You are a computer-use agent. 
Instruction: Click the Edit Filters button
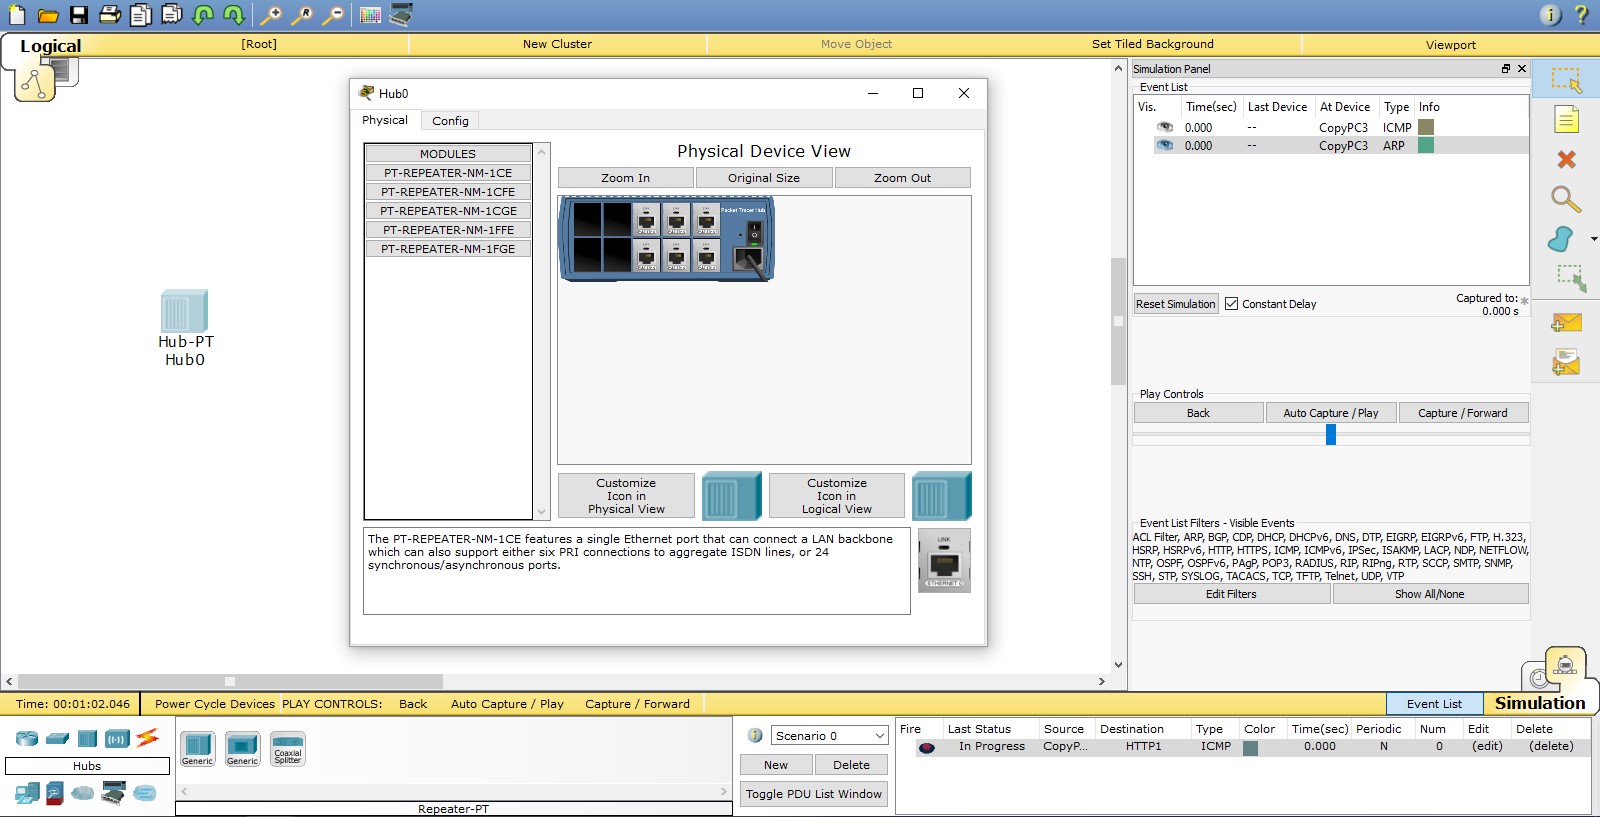(x=1231, y=594)
